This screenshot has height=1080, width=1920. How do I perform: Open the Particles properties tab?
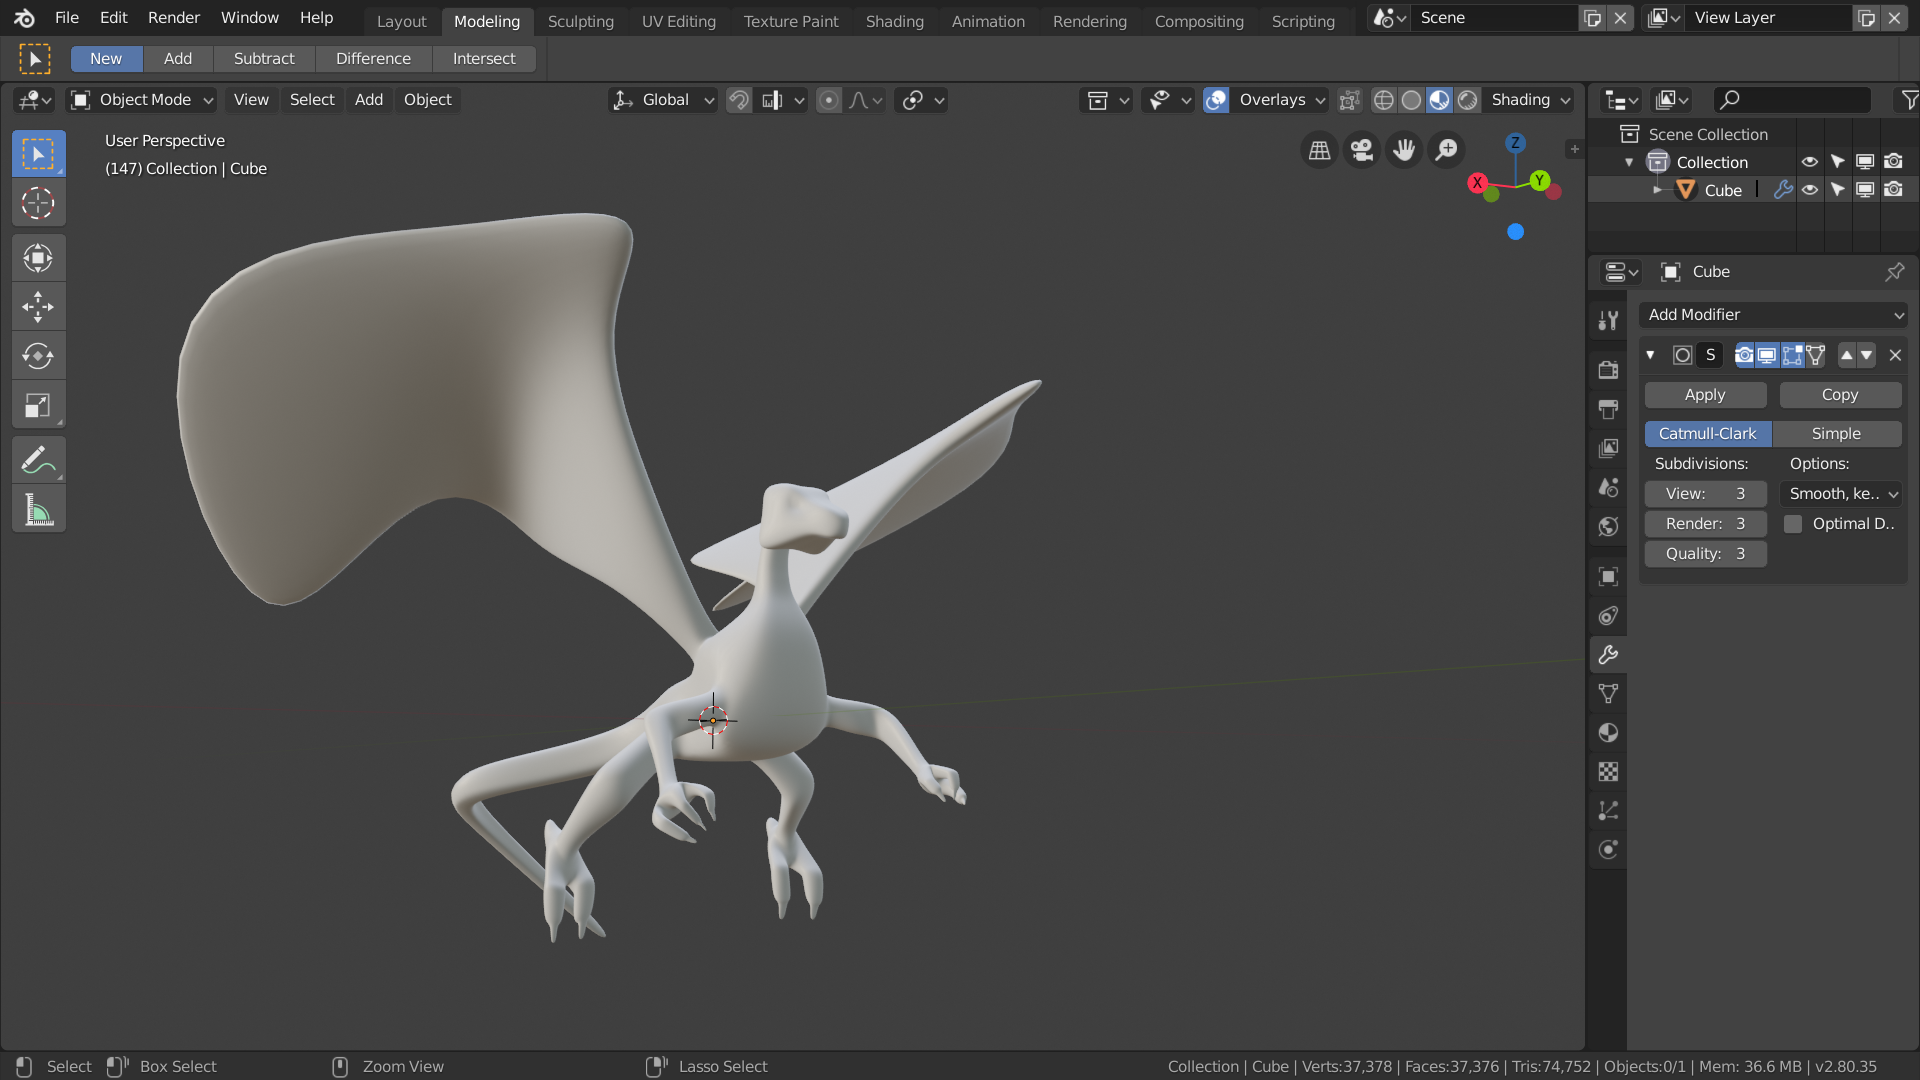[1608, 811]
